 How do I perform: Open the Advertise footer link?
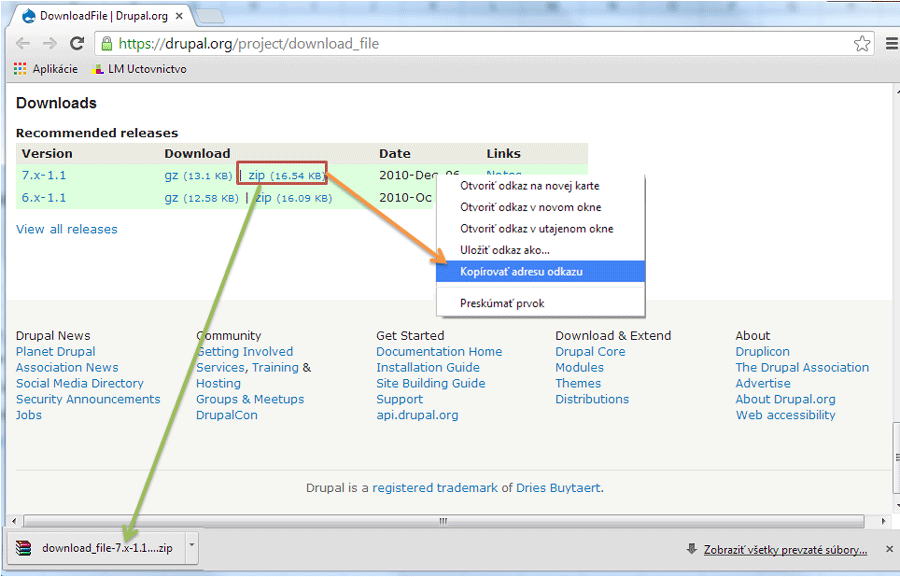(x=763, y=384)
